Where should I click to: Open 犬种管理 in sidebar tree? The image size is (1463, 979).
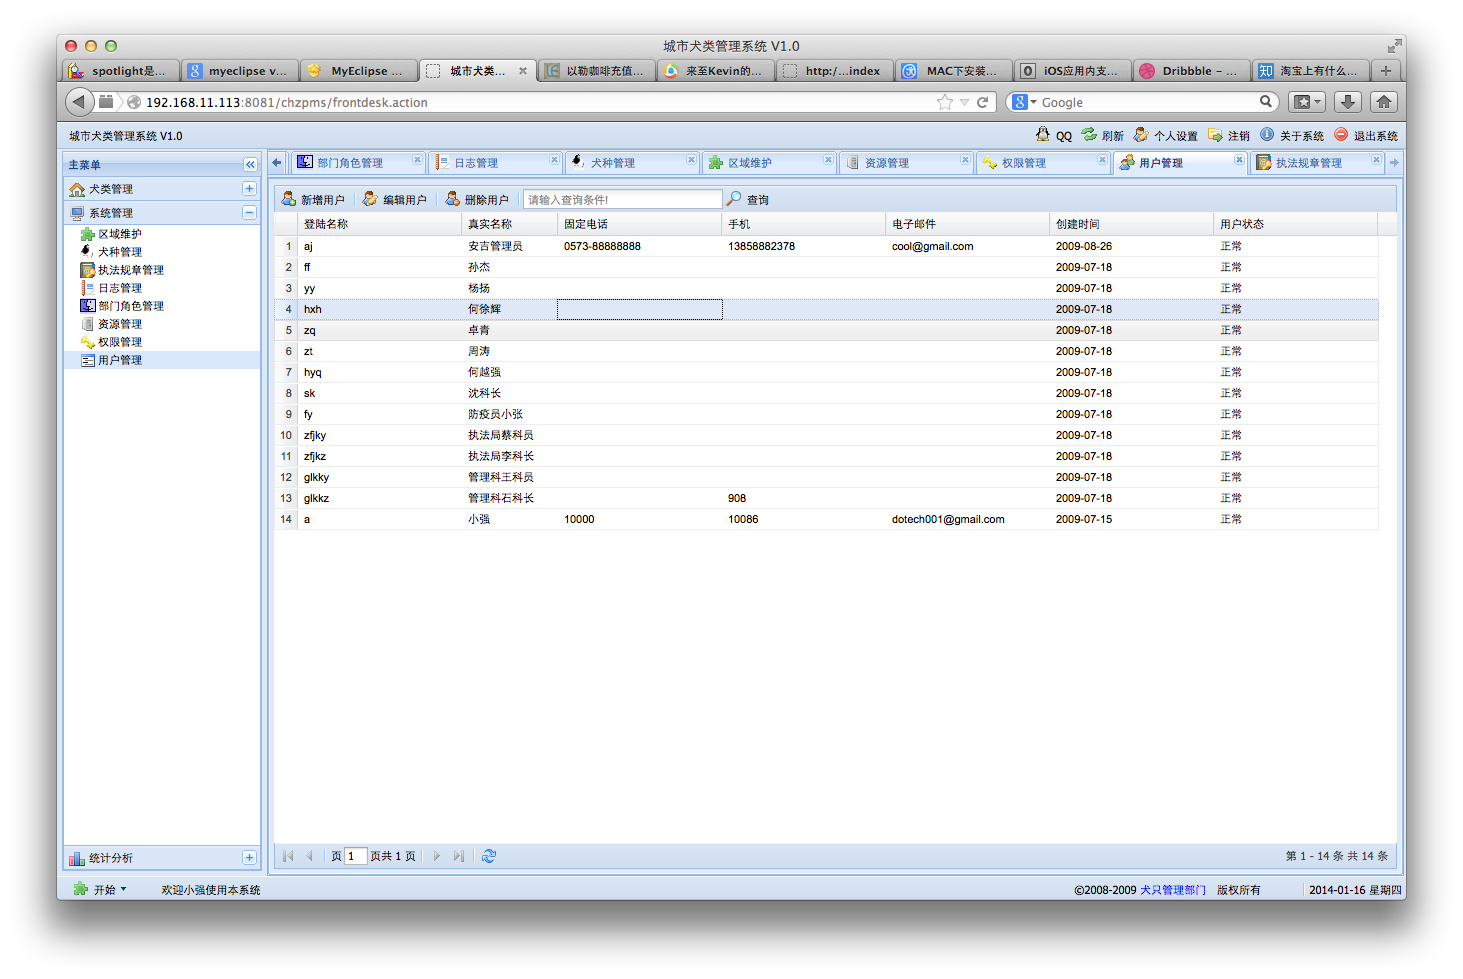pyautogui.click(x=119, y=252)
